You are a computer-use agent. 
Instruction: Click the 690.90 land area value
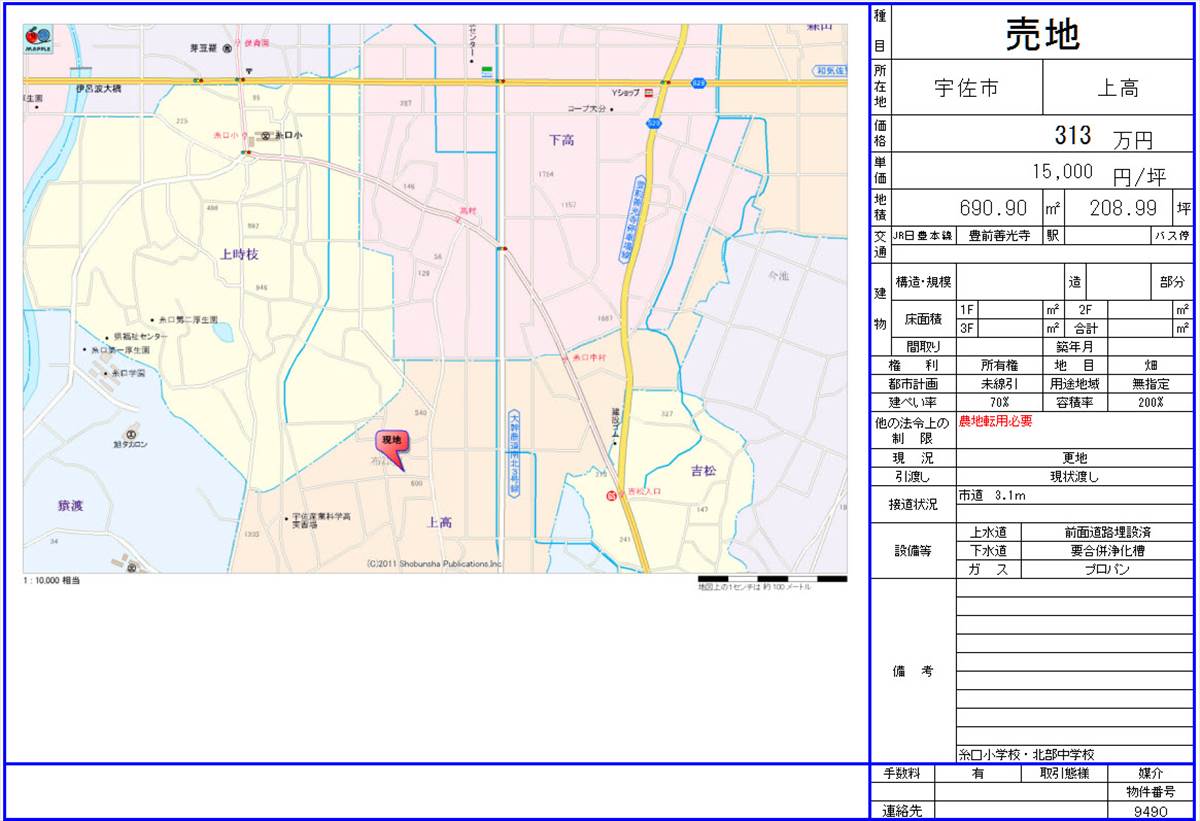coord(993,208)
